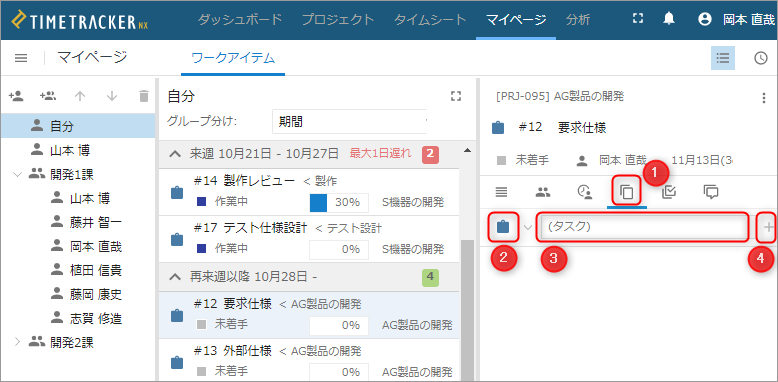This screenshot has height=382, width=778.
Task: Select 岡本 直哉 under 開発1課
Action: tap(96, 246)
